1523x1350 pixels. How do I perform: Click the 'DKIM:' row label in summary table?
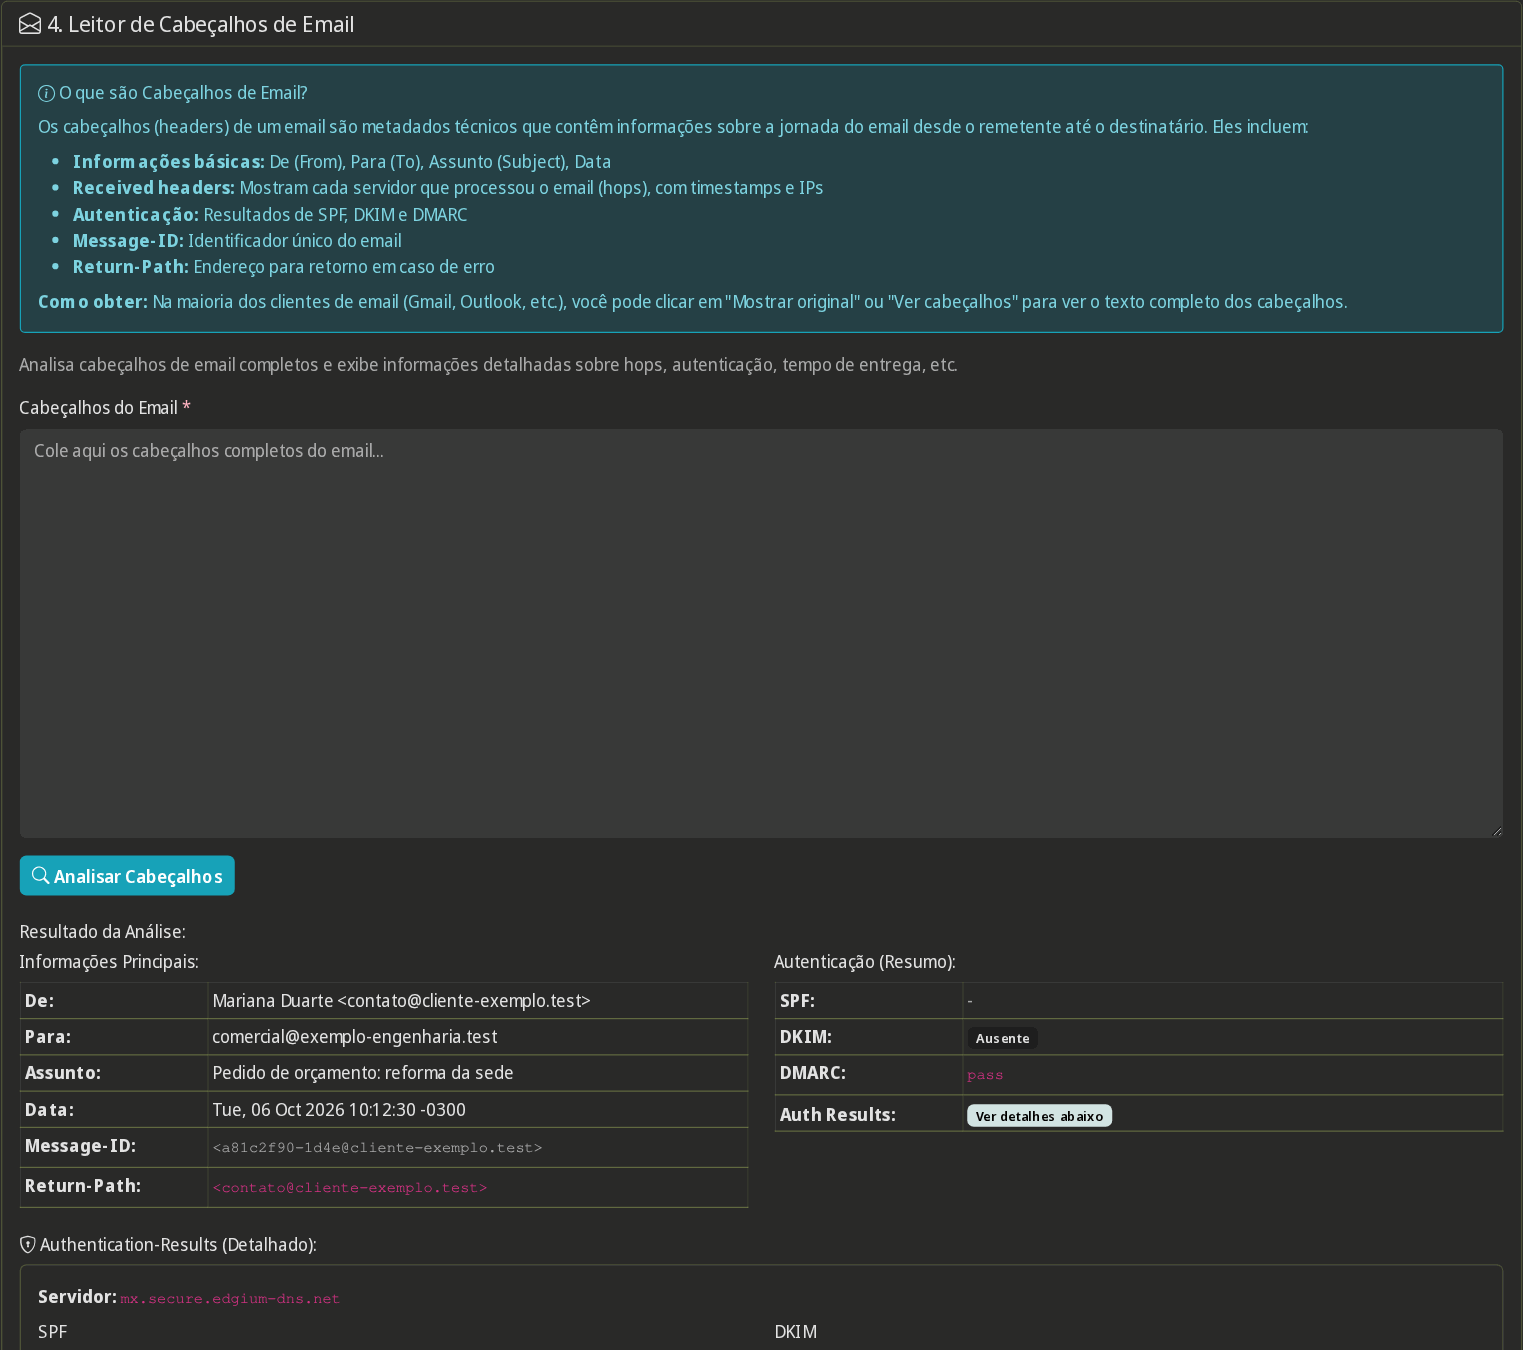pyautogui.click(x=806, y=1037)
